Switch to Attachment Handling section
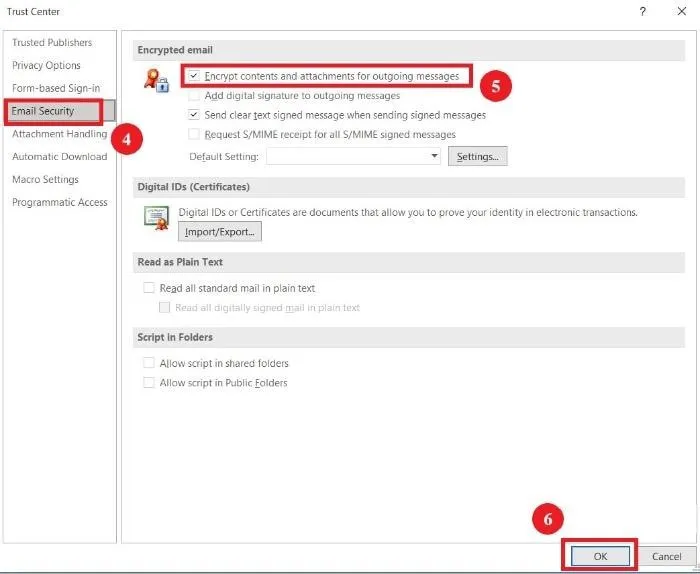The width and height of the screenshot is (700, 574). [59, 134]
